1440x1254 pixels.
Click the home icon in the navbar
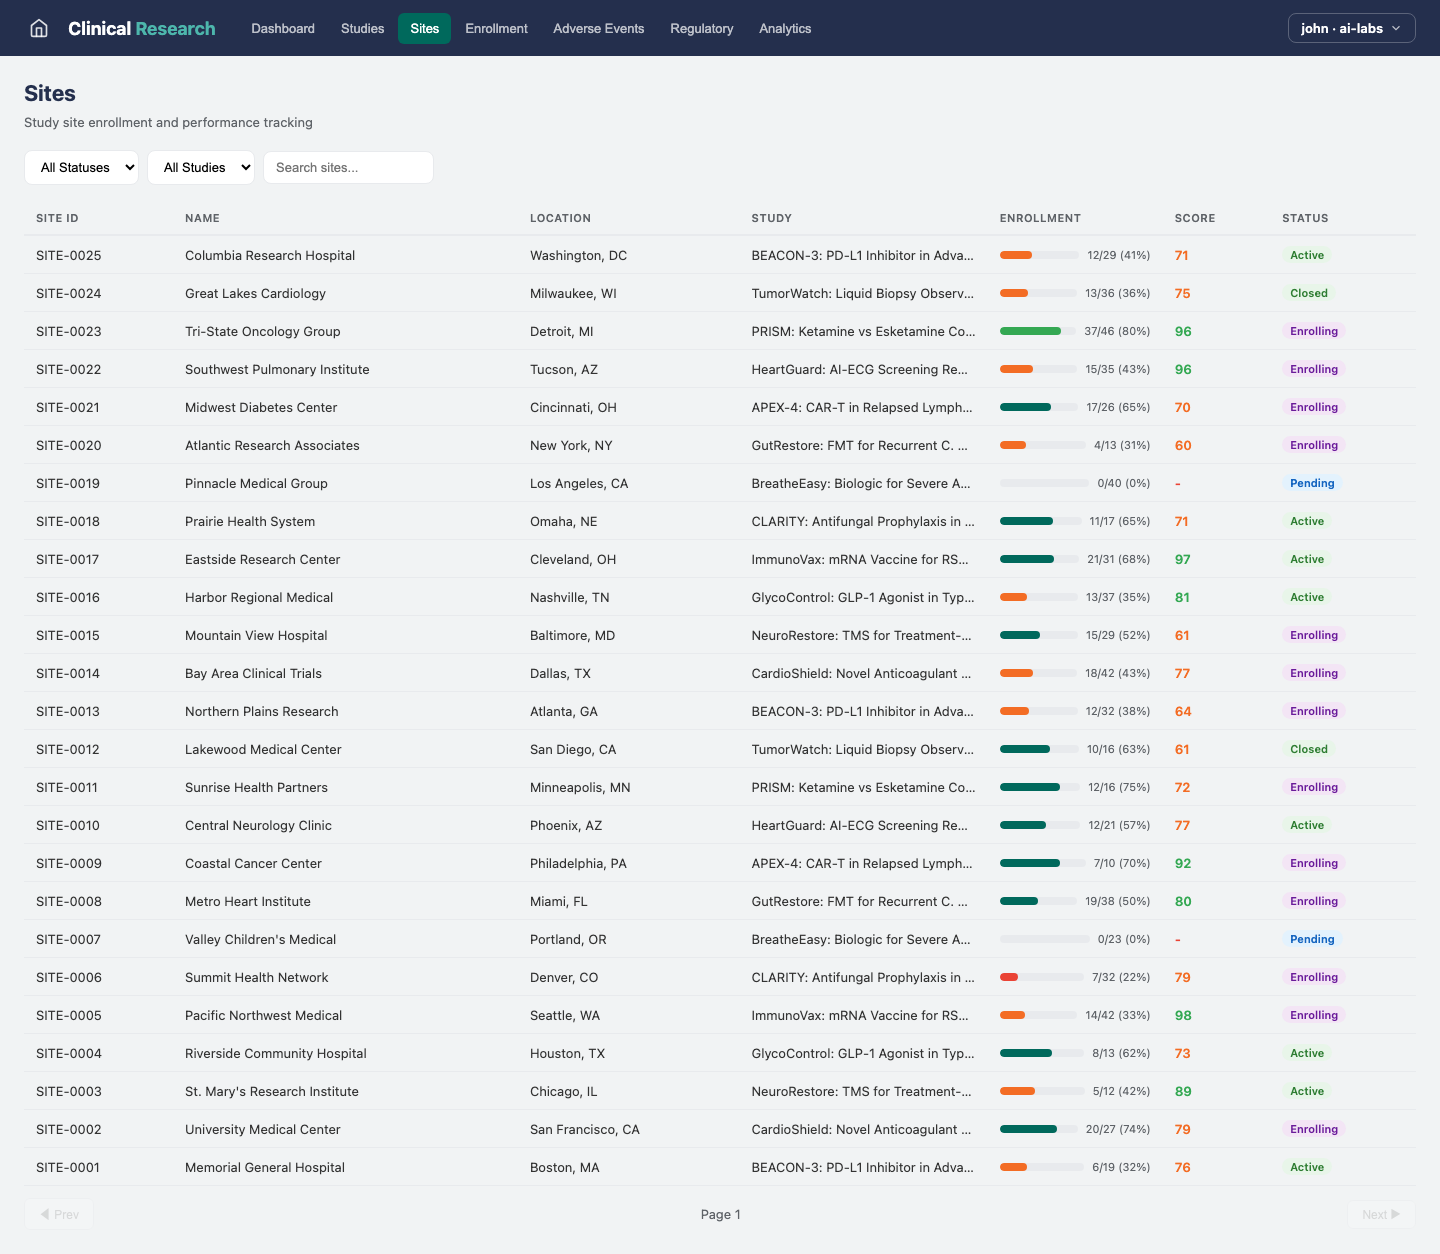point(38,28)
